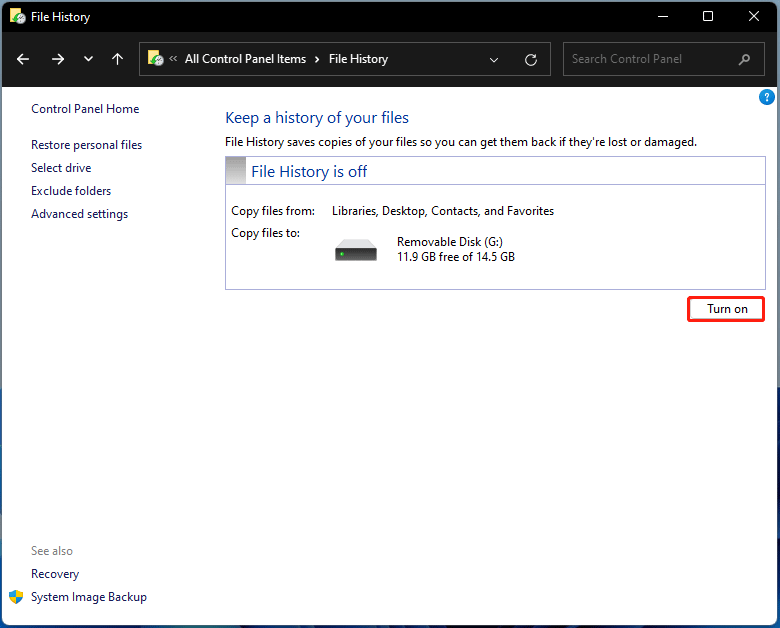Click the forward navigation arrow
Viewport: 780px width, 628px height.
(x=57, y=59)
